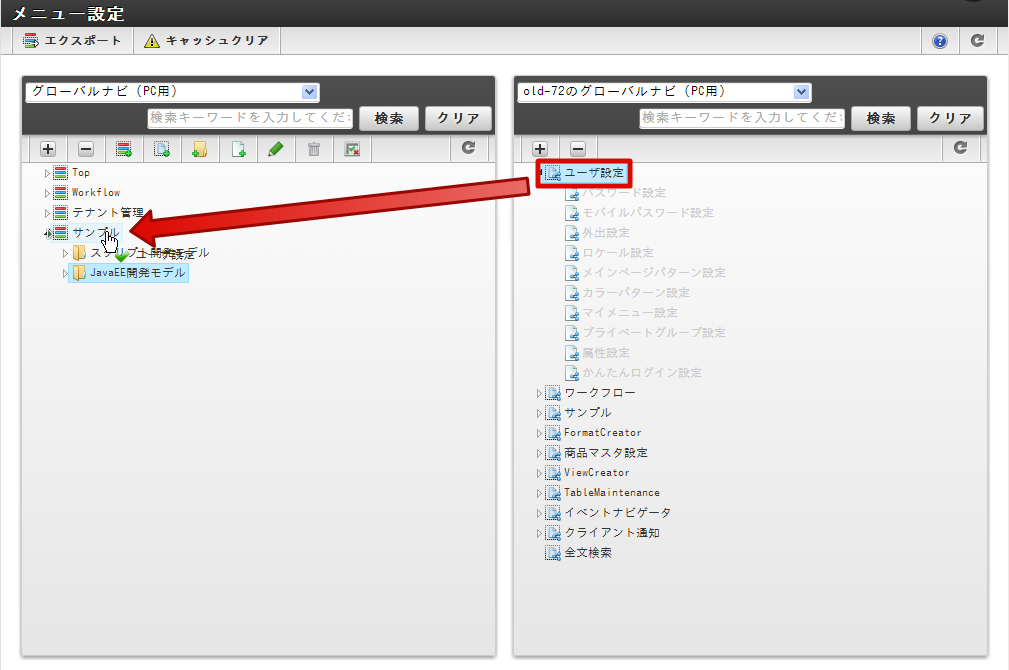The image size is (1009, 670).
Task: Click the エクスポート button
Action: pyautogui.click(x=73, y=41)
